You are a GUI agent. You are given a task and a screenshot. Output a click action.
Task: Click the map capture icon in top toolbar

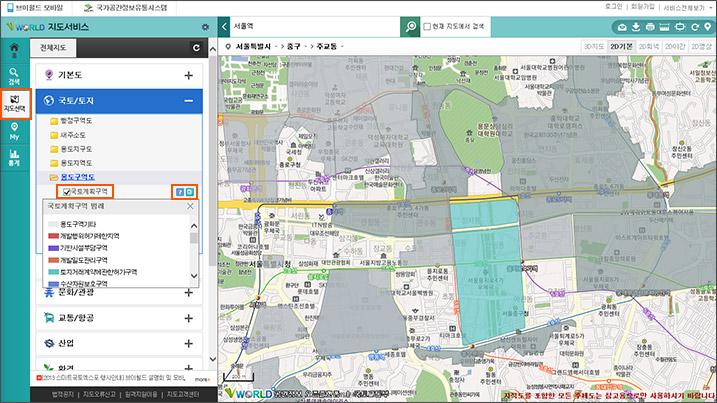622,27
